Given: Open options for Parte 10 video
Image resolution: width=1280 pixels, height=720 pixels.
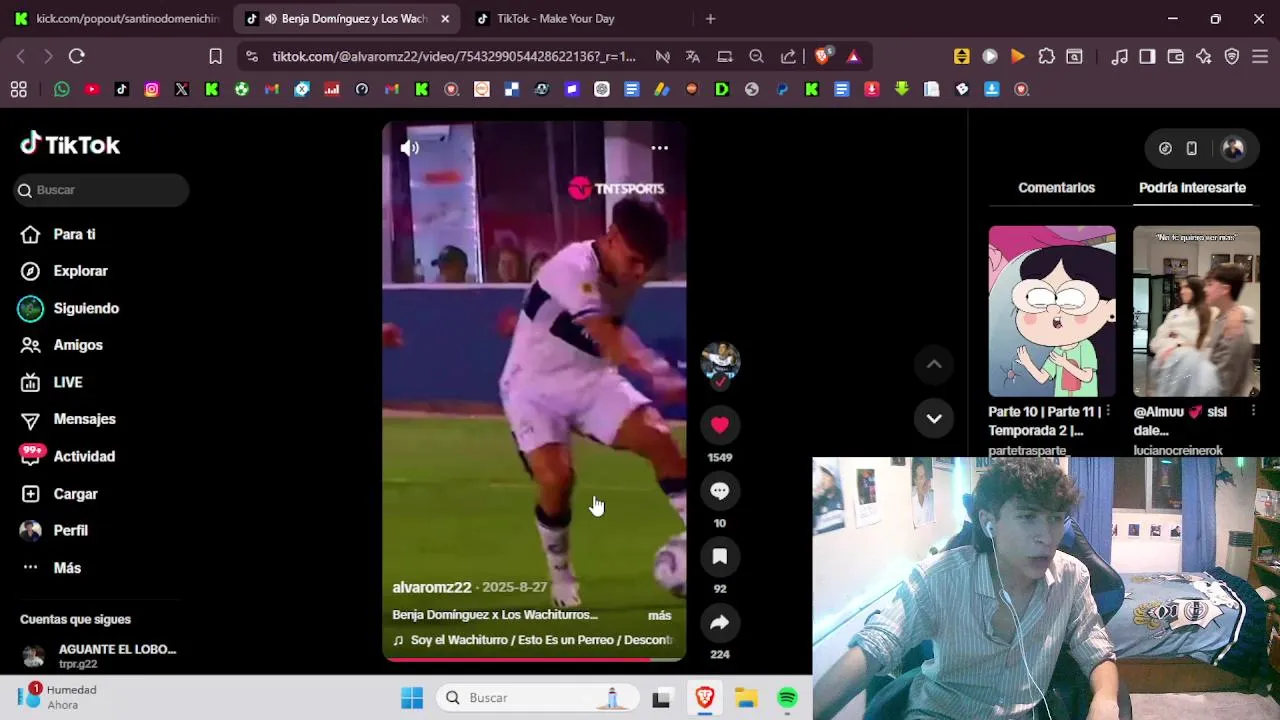Looking at the screenshot, I should pos(1108,411).
